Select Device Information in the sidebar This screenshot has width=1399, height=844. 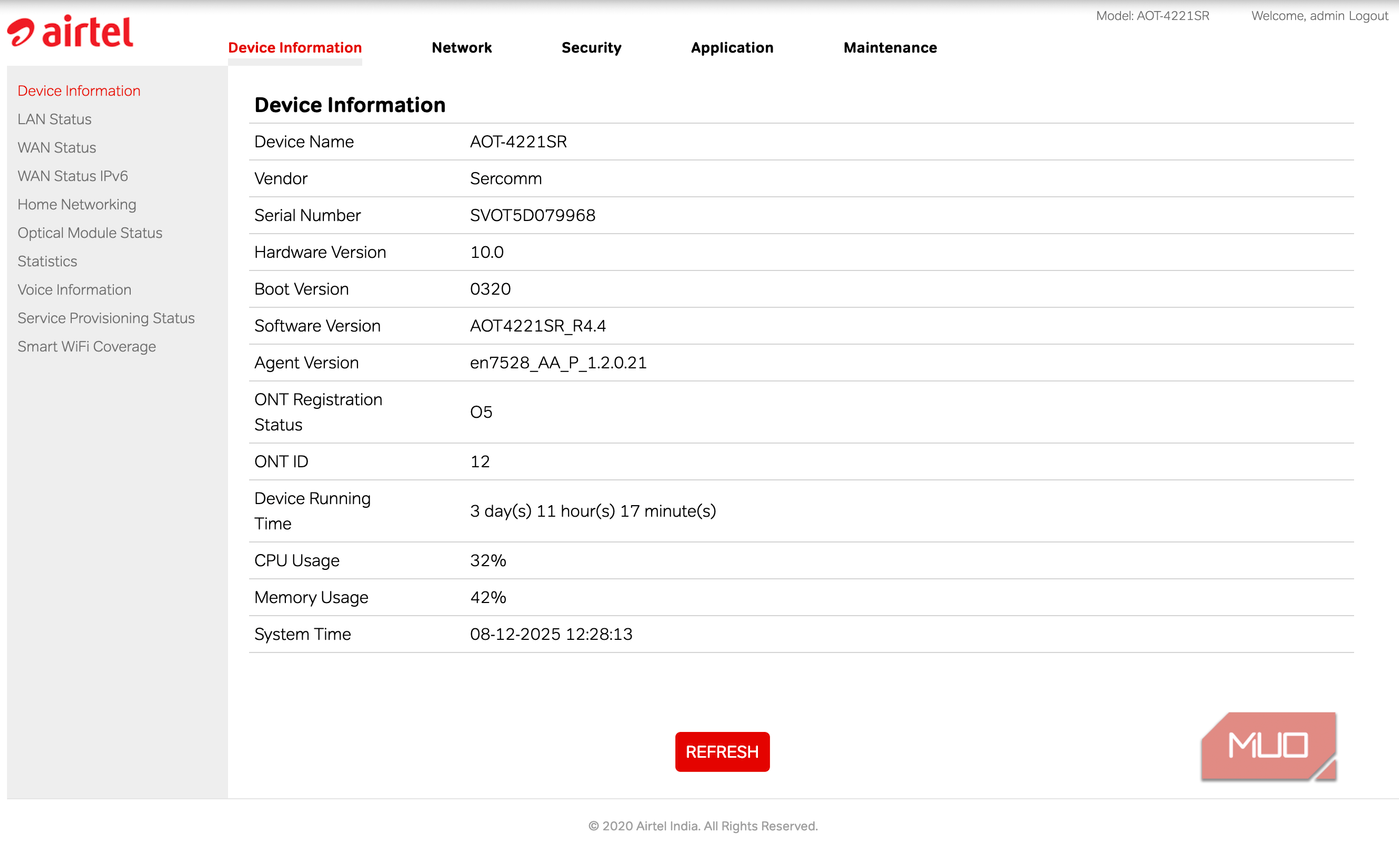[79, 90]
